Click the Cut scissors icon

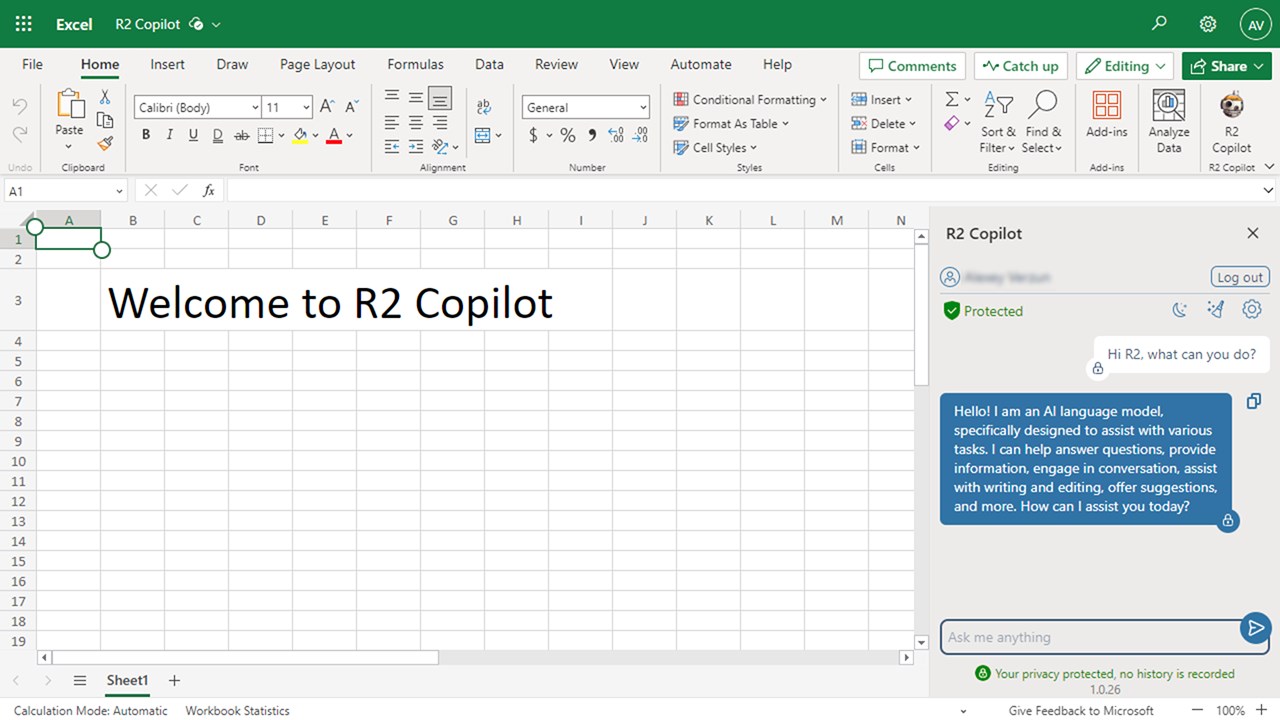[104, 97]
